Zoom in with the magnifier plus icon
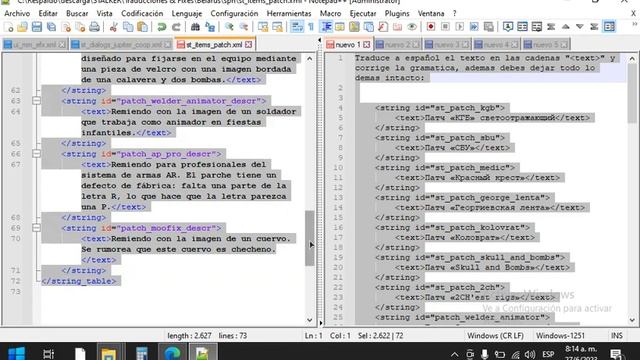640x360 pixels. point(229,27)
